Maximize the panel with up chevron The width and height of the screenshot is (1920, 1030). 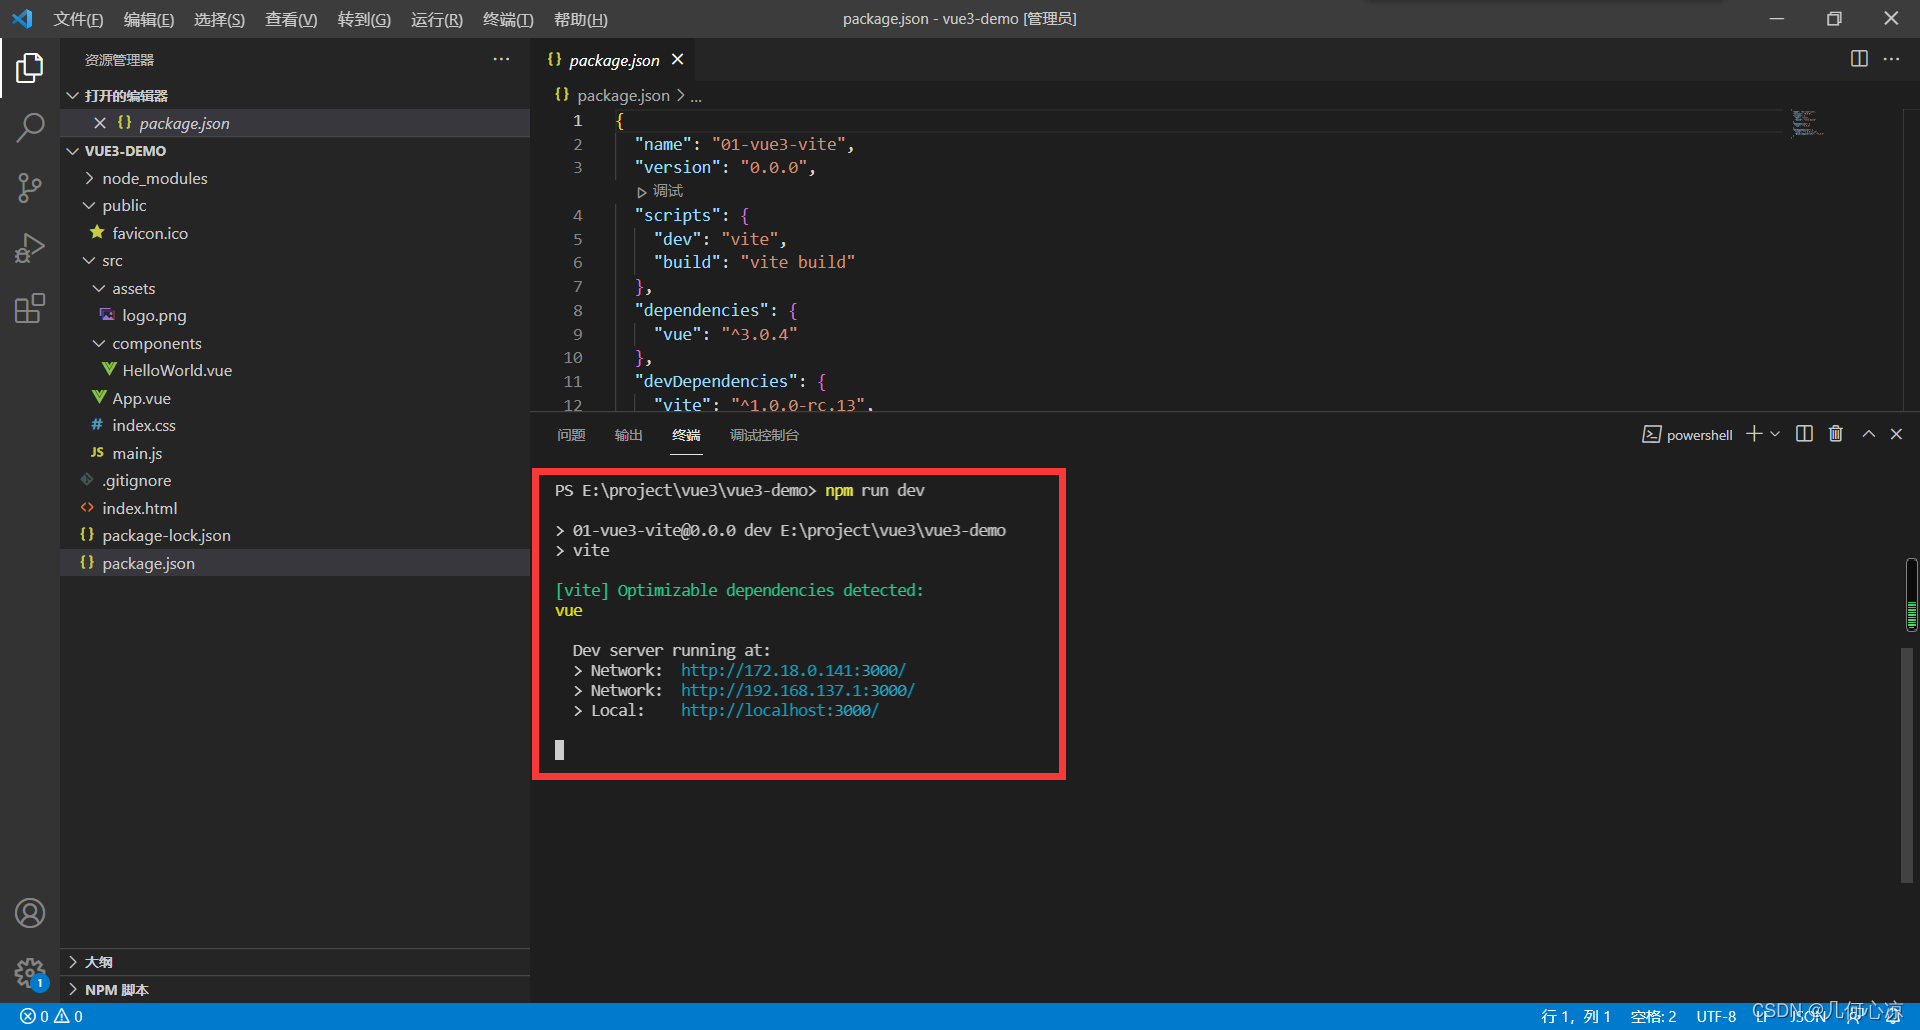(x=1868, y=434)
